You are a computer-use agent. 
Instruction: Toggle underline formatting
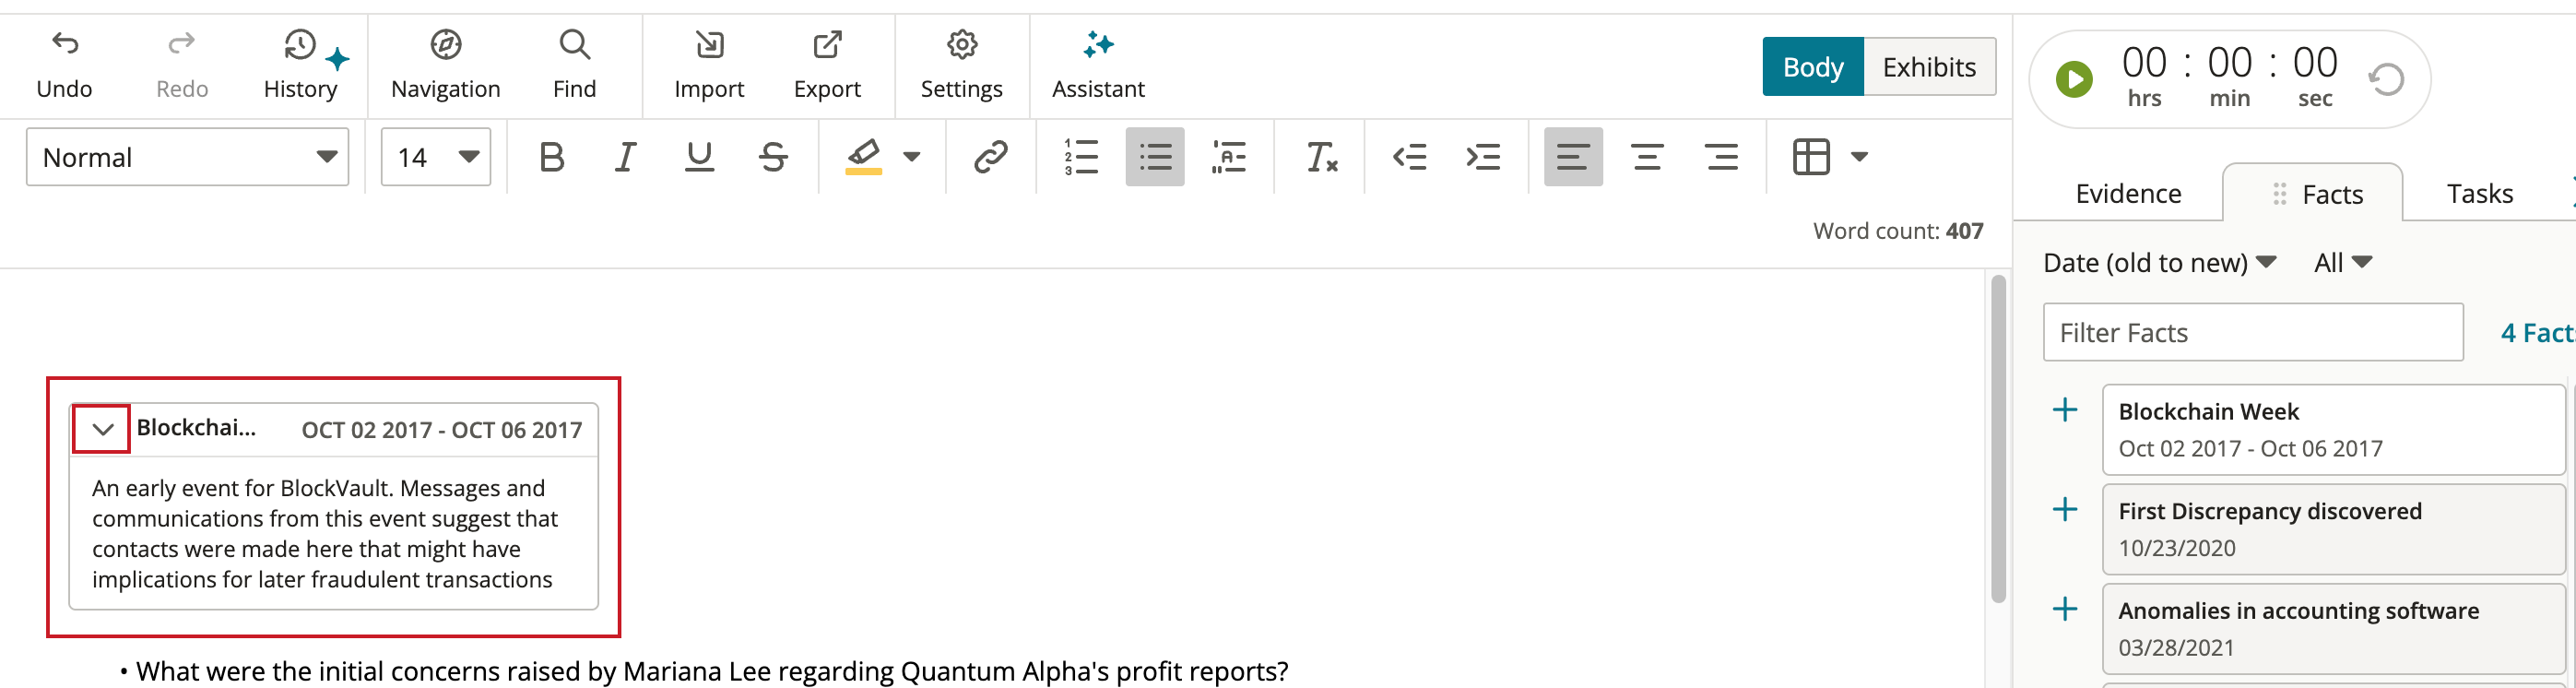point(699,157)
